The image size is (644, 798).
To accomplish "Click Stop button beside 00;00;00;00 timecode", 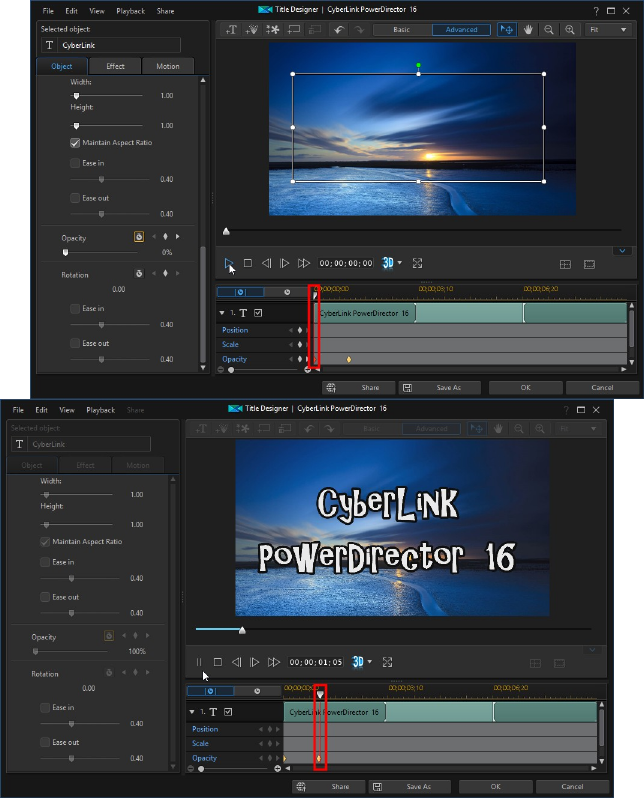I will (x=248, y=263).
